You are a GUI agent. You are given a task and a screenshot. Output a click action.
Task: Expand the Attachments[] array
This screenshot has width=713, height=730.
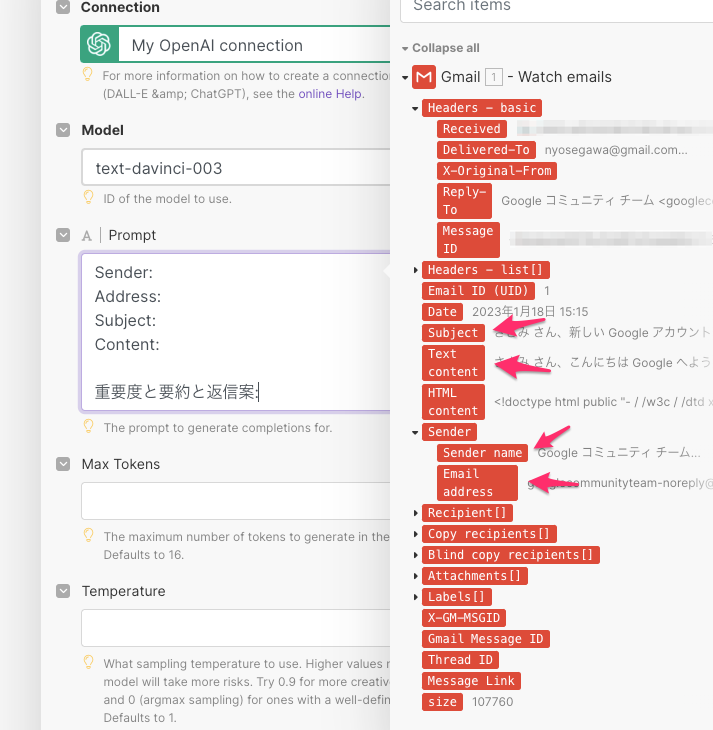(415, 576)
